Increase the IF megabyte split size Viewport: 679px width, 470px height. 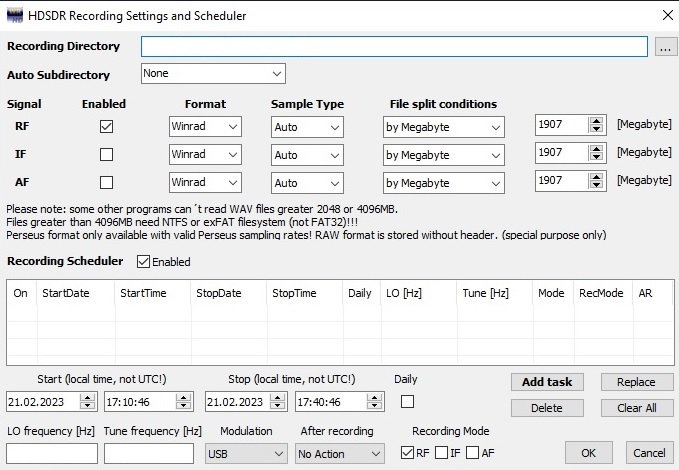click(597, 149)
